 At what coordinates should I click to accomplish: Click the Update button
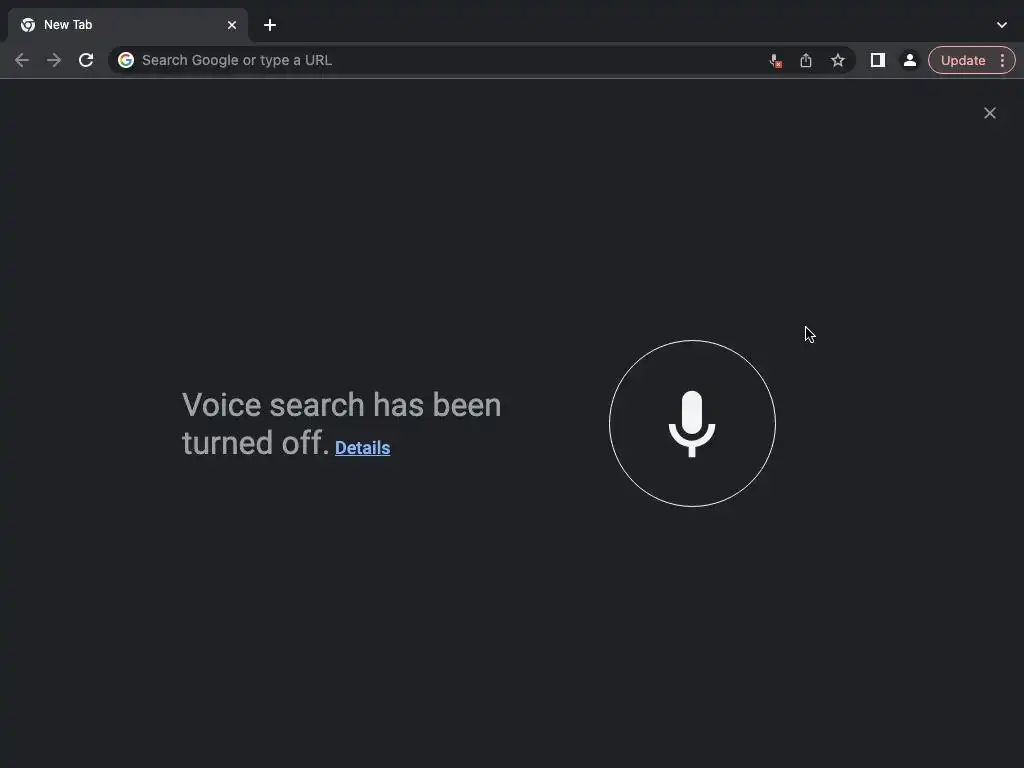(x=963, y=61)
